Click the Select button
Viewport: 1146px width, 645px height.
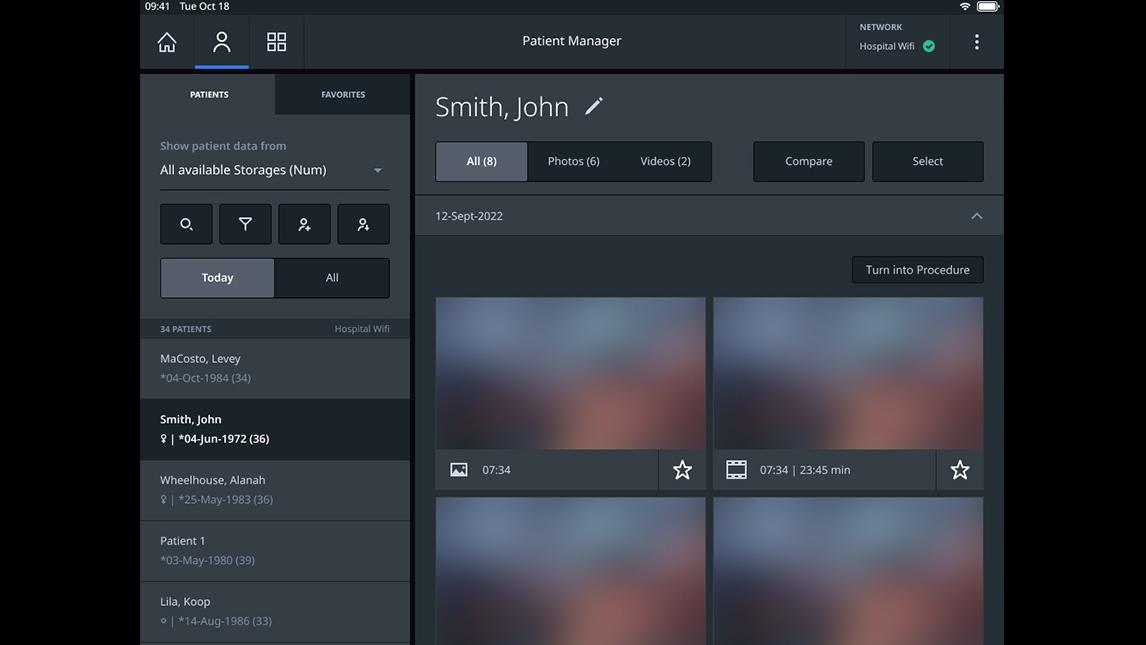tap(927, 161)
